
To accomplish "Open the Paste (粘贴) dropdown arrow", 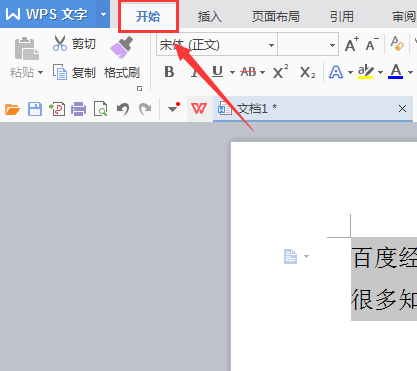I will 41,72.
